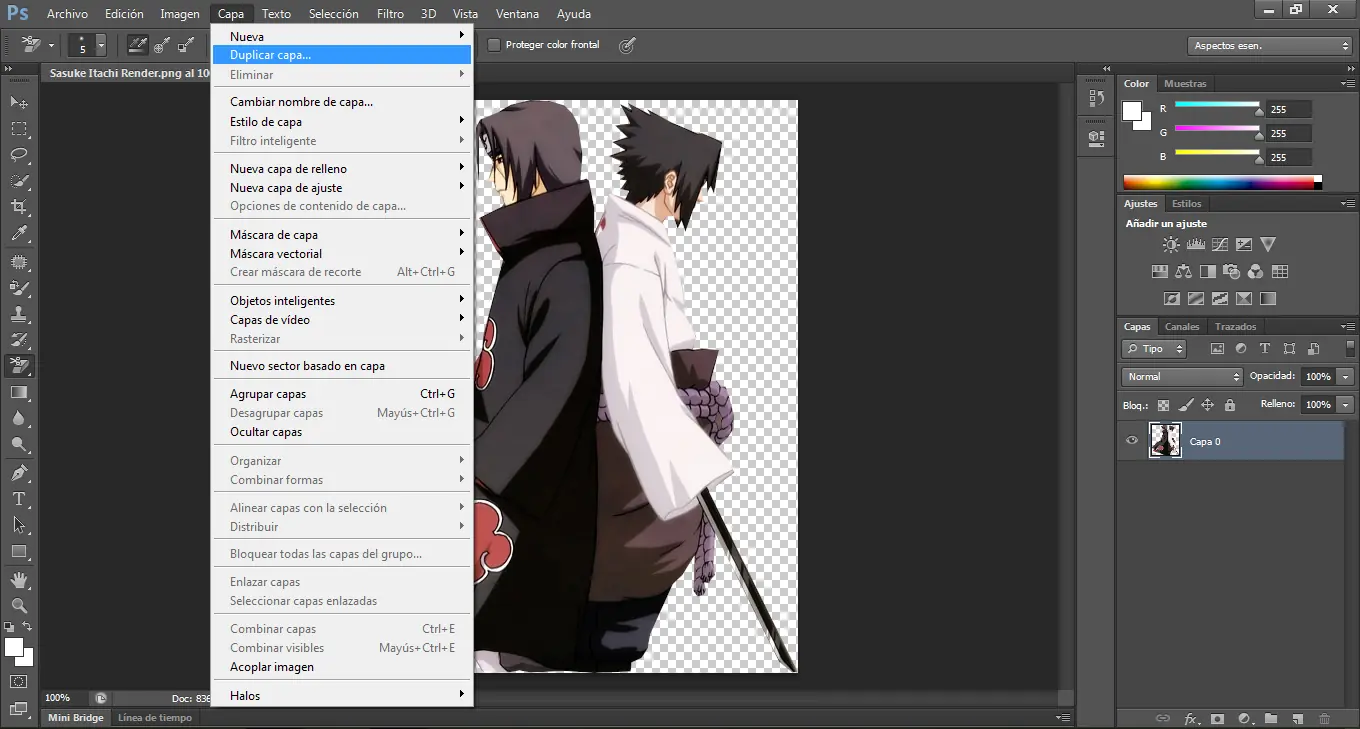Toggle lock all padlock icon
Image resolution: width=1360 pixels, height=729 pixels.
click(1230, 405)
